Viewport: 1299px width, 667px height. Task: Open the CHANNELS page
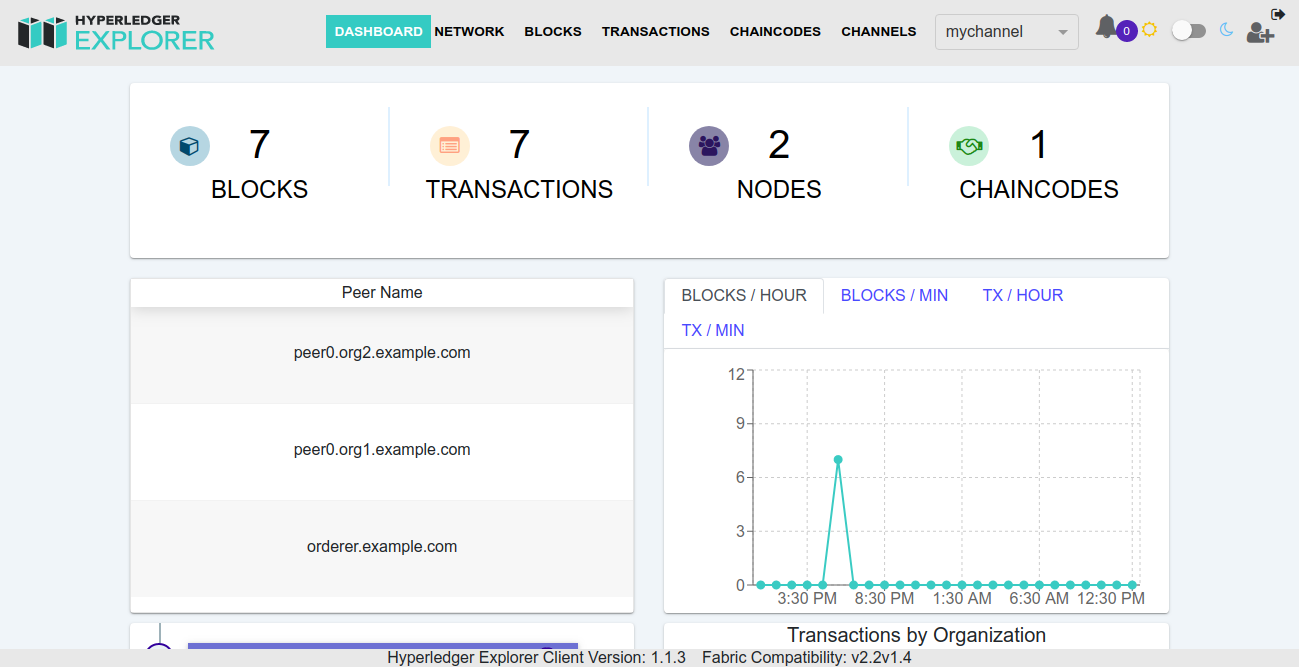(878, 31)
